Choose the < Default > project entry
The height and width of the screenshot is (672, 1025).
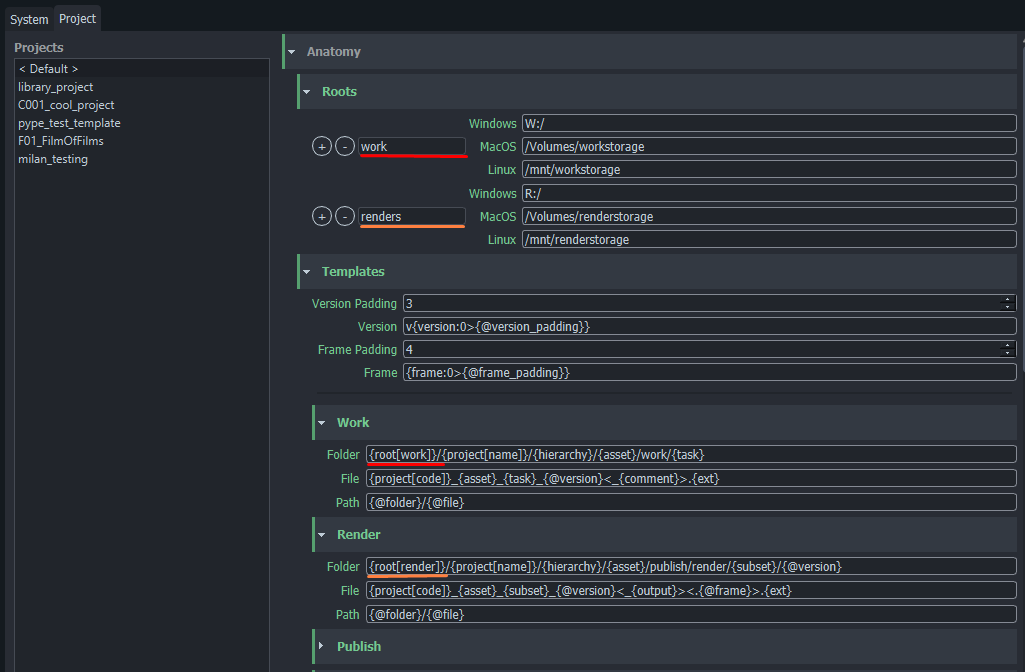click(48, 69)
